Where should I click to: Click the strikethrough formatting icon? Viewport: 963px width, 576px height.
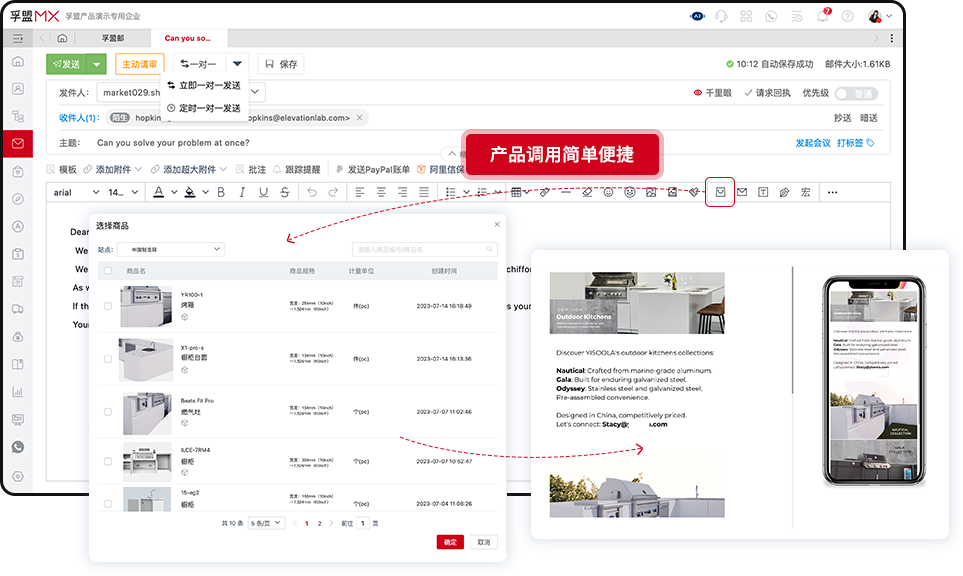[285, 192]
